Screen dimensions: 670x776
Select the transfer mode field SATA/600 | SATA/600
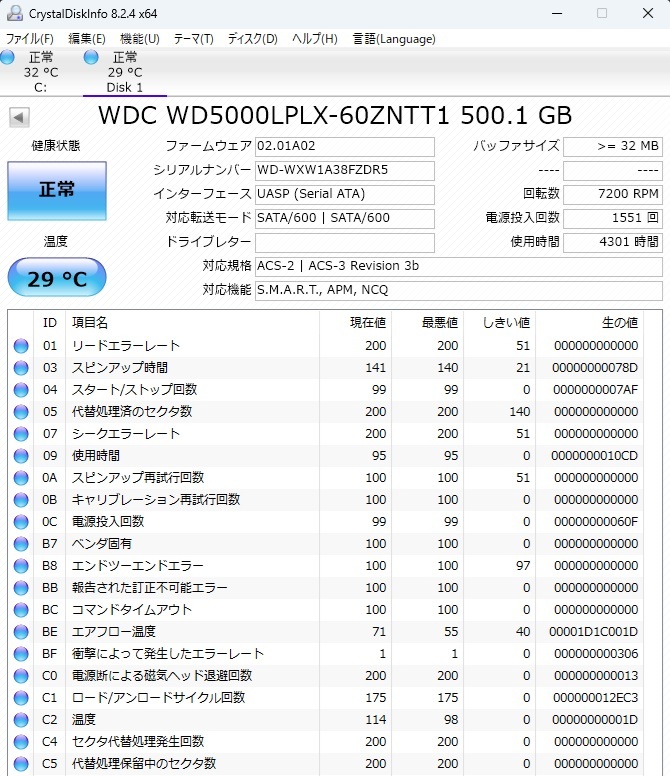point(345,218)
